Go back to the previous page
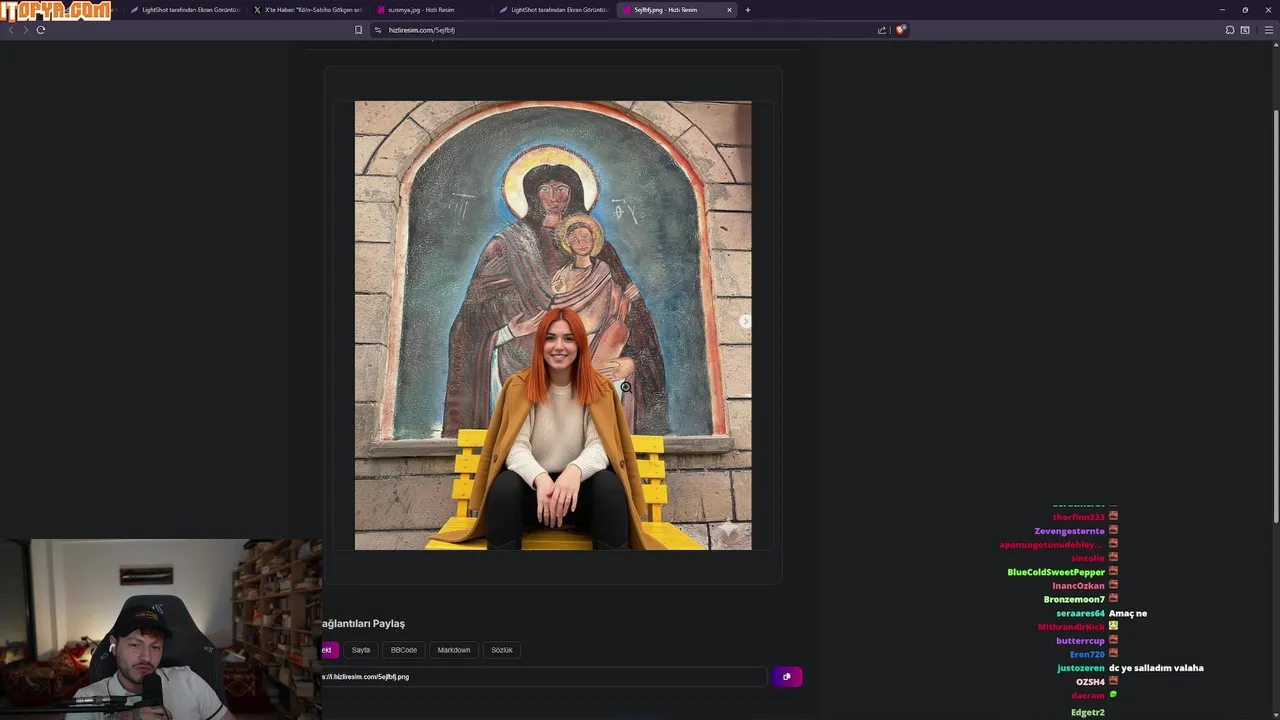 11,30
